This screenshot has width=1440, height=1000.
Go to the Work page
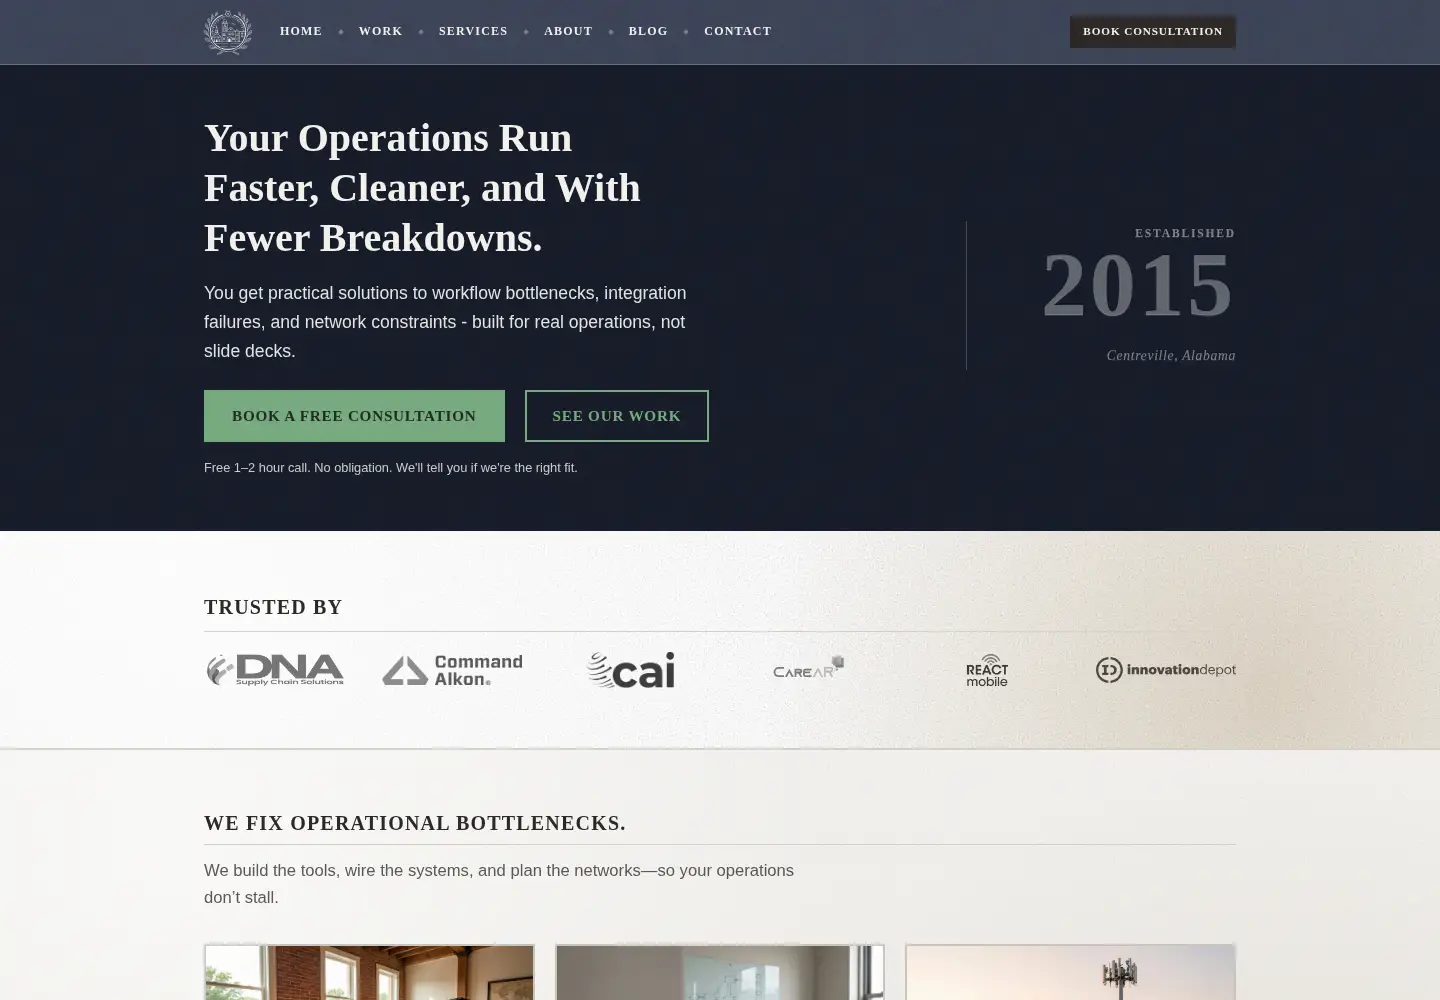pyautogui.click(x=381, y=31)
